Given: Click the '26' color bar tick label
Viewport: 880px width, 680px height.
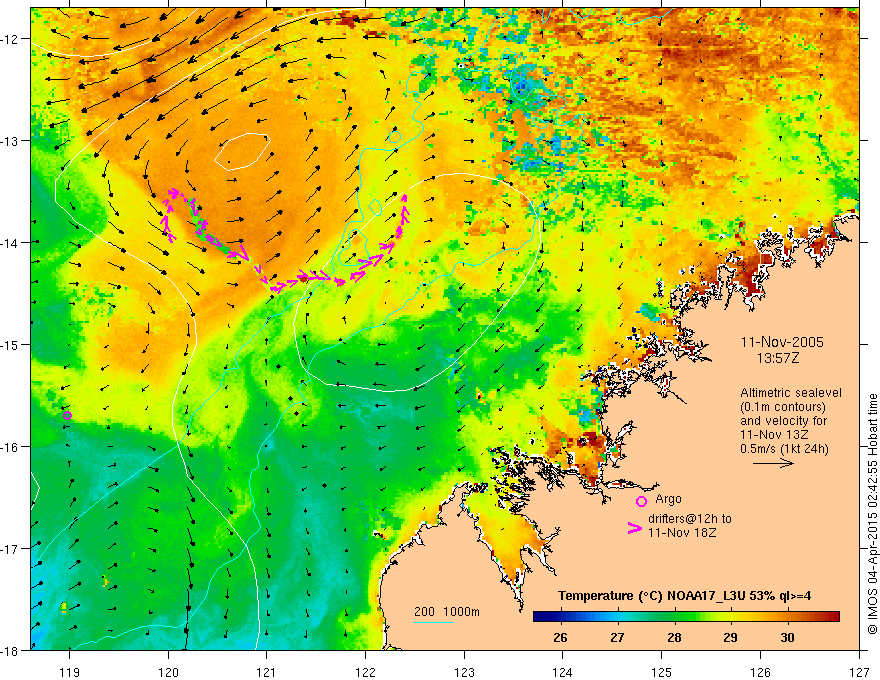Looking at the screenshot, I should (560, 637).
